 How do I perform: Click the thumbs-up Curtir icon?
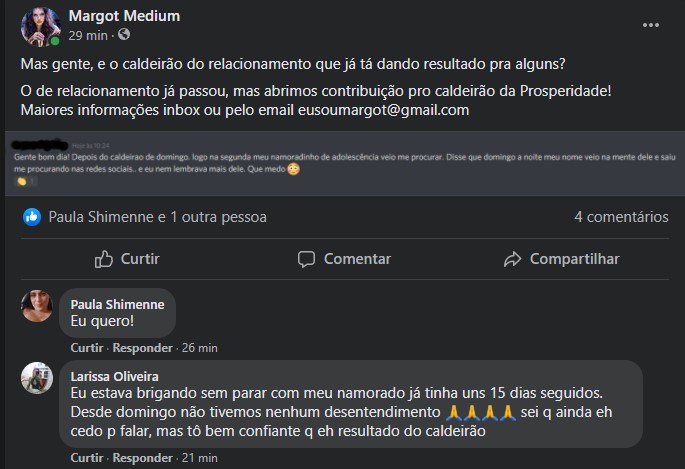point(104,259)
